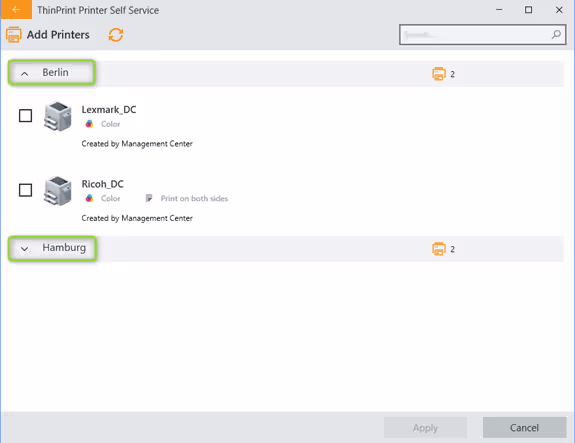Click the search magnifier icon

pos(556,35)
